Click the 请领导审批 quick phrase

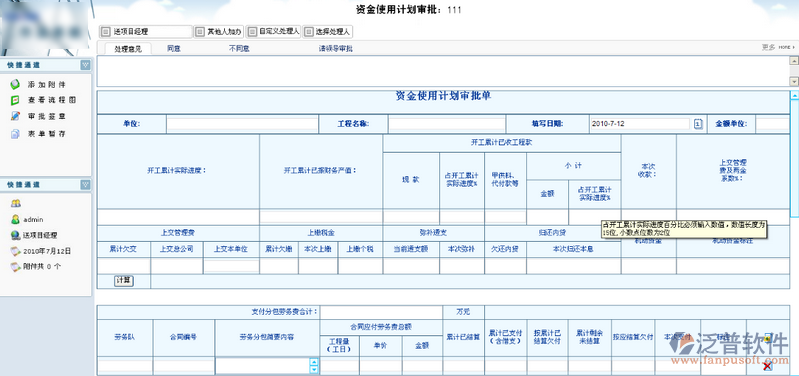tap(336, 49)
